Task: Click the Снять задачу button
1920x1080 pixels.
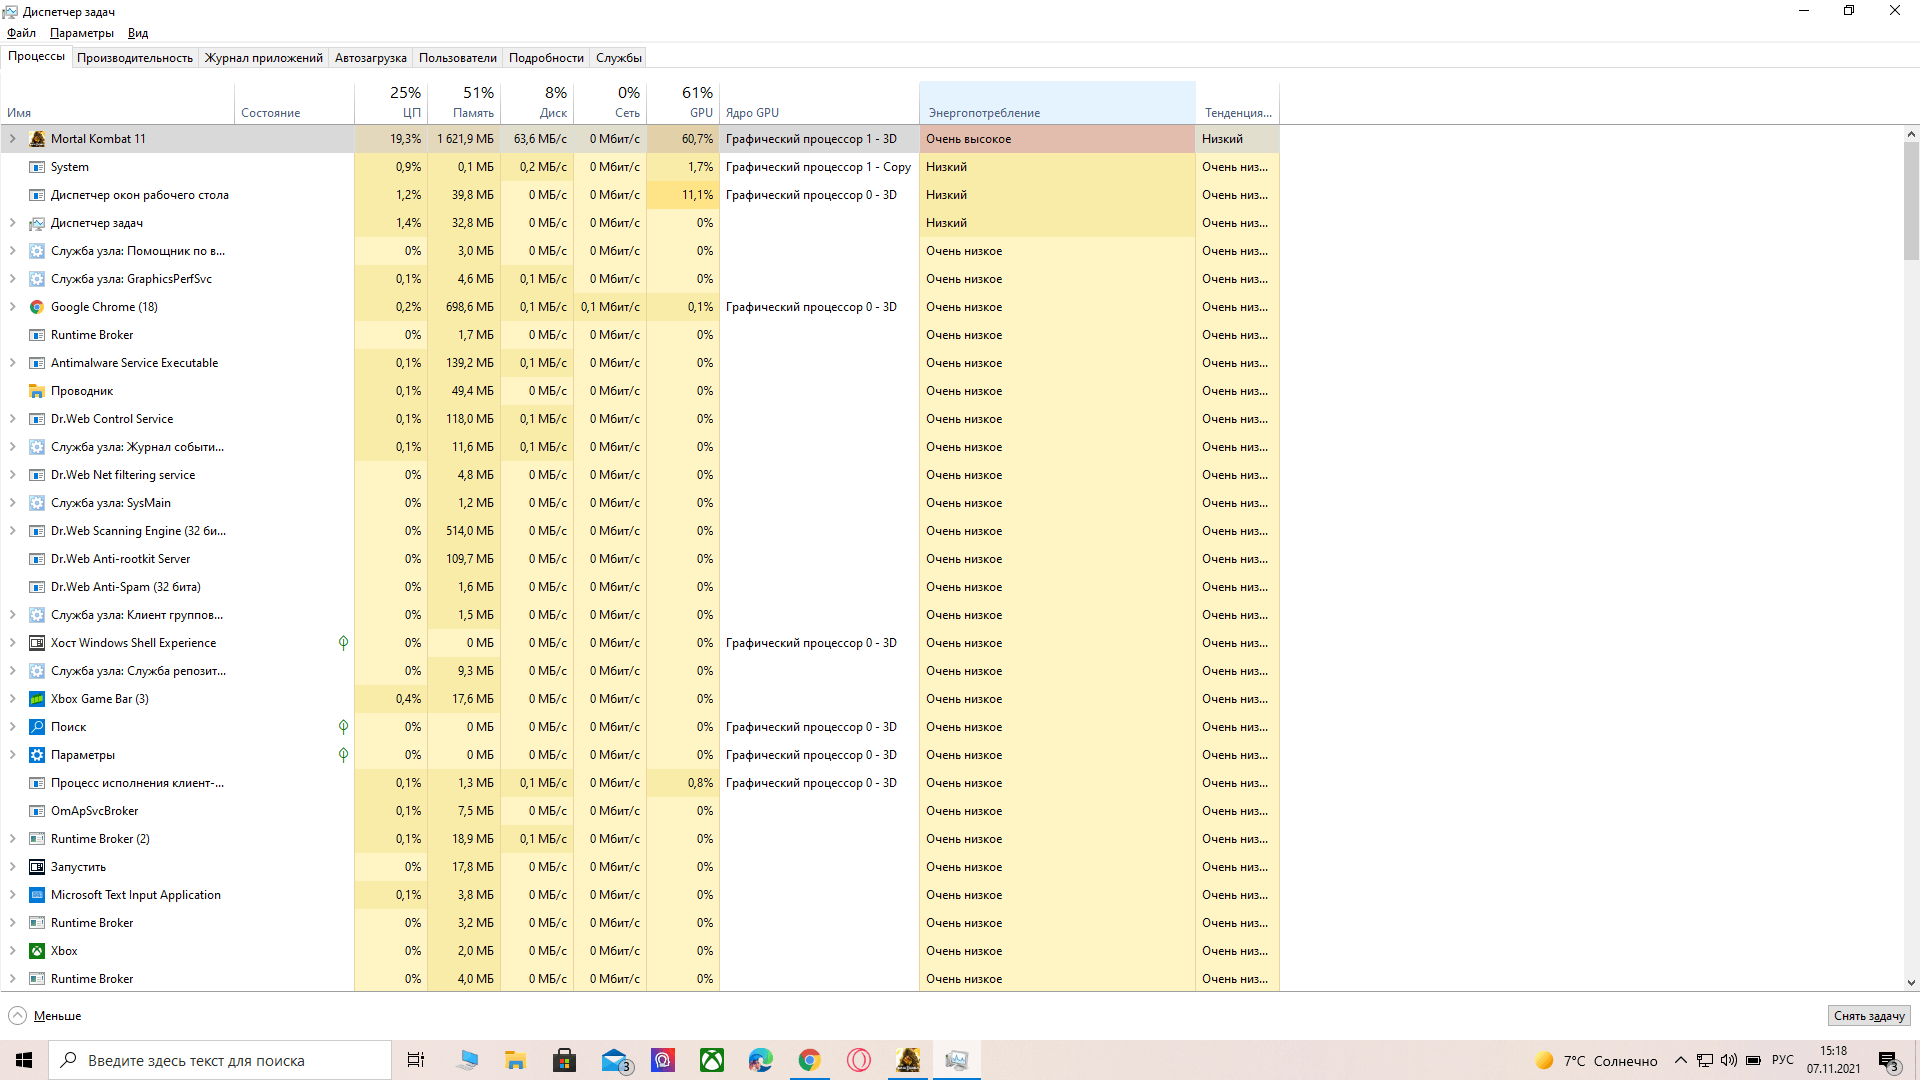Action: coord(1869,1016)
